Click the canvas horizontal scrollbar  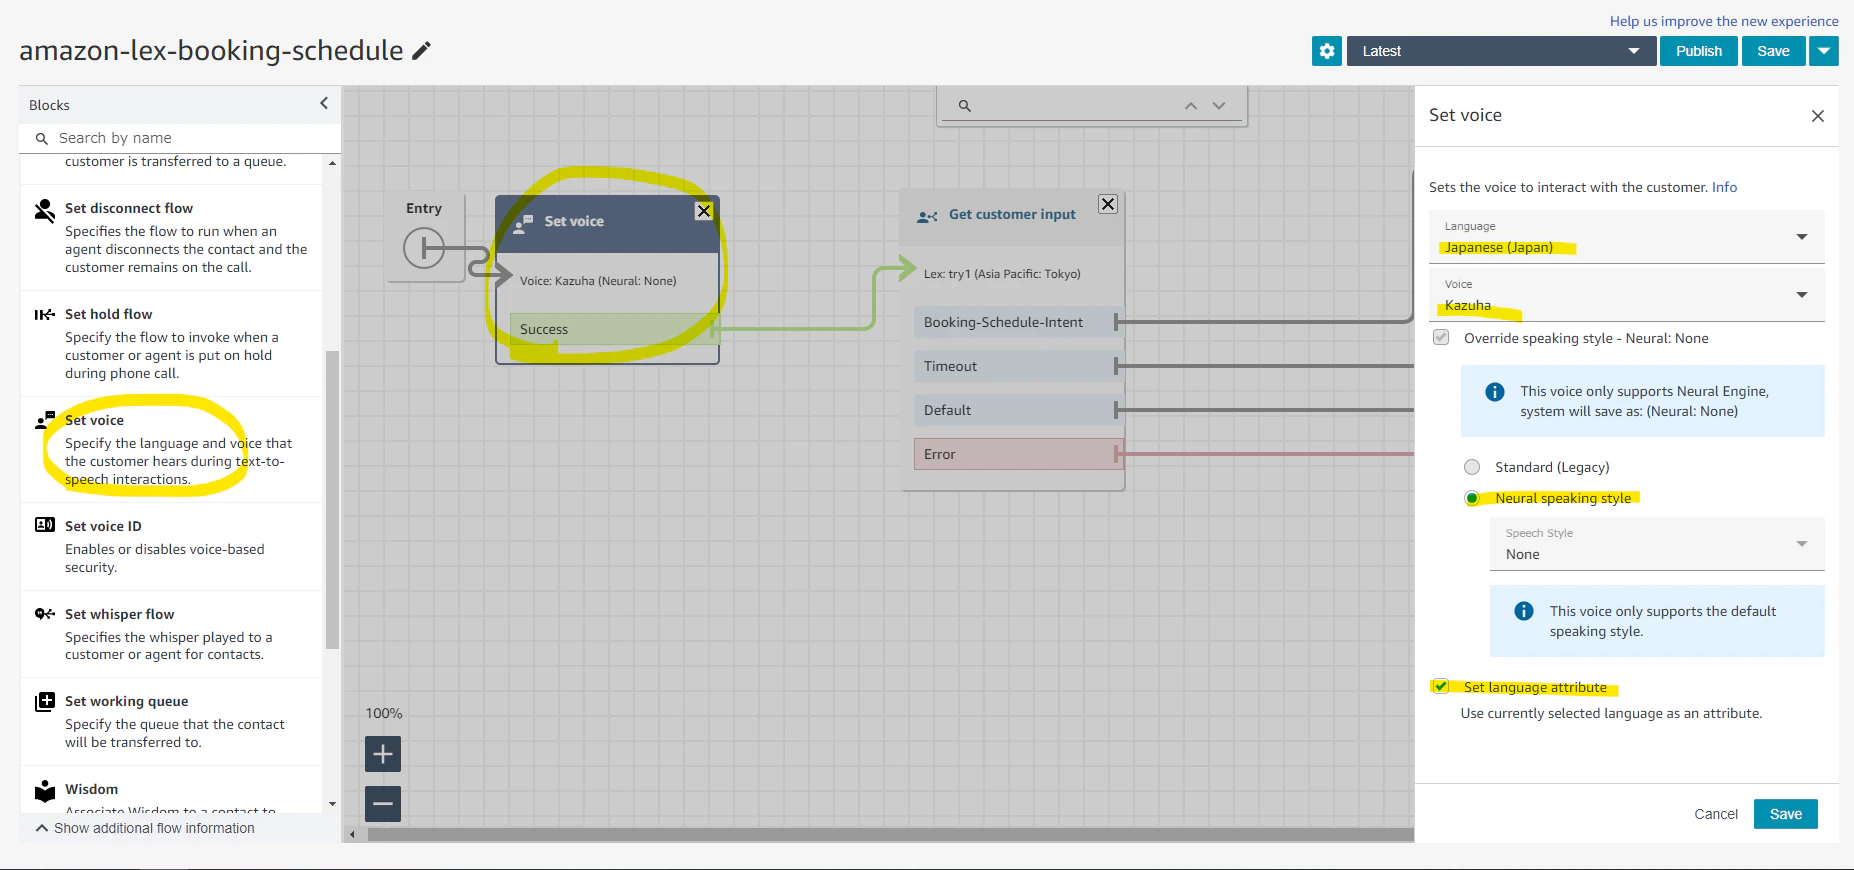(x=890, y=834)
